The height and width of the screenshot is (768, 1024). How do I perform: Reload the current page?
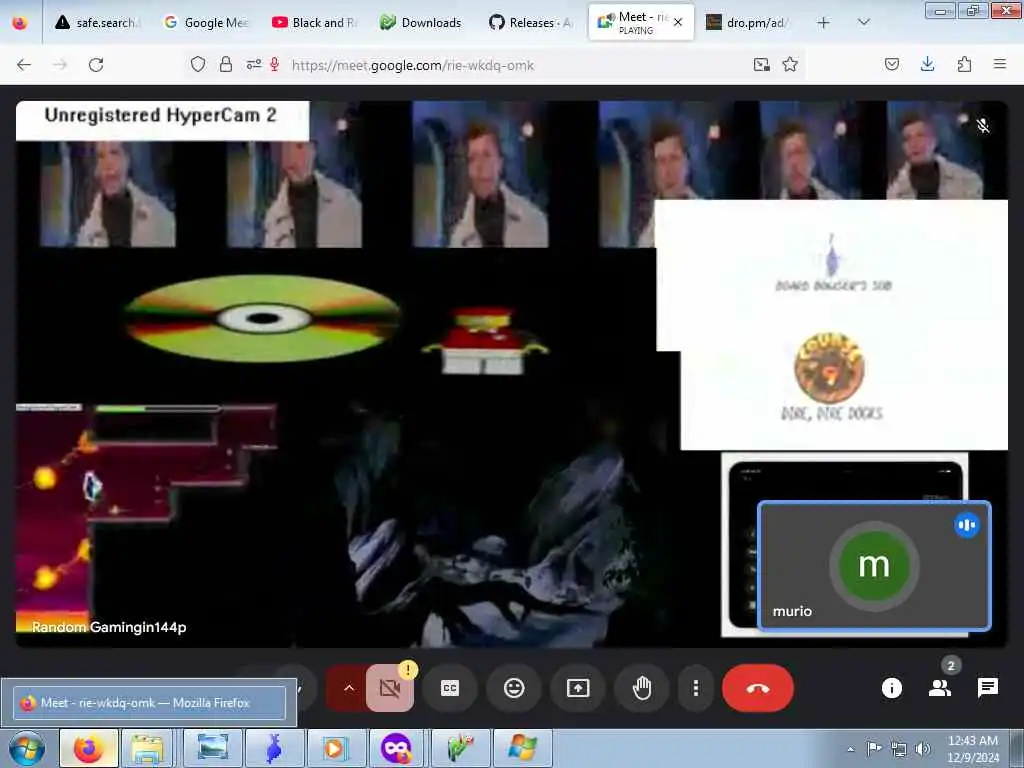pyautogui.click(x=96, y=65)
